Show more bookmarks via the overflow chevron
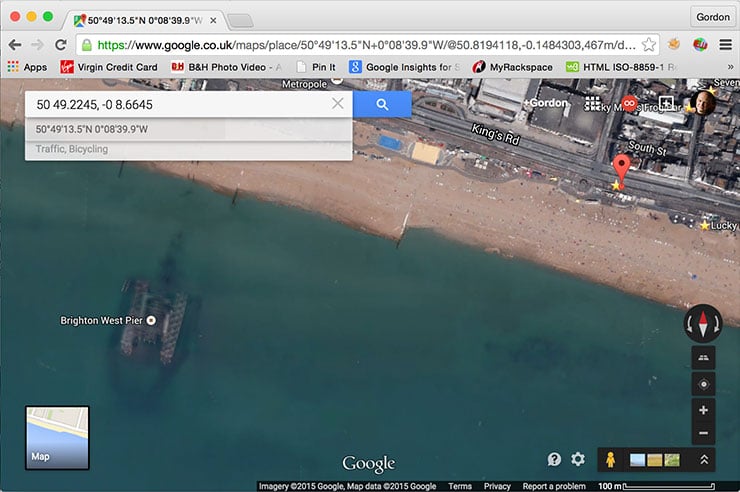Screen dimensions: 740x492 click(x=728, y=67)
